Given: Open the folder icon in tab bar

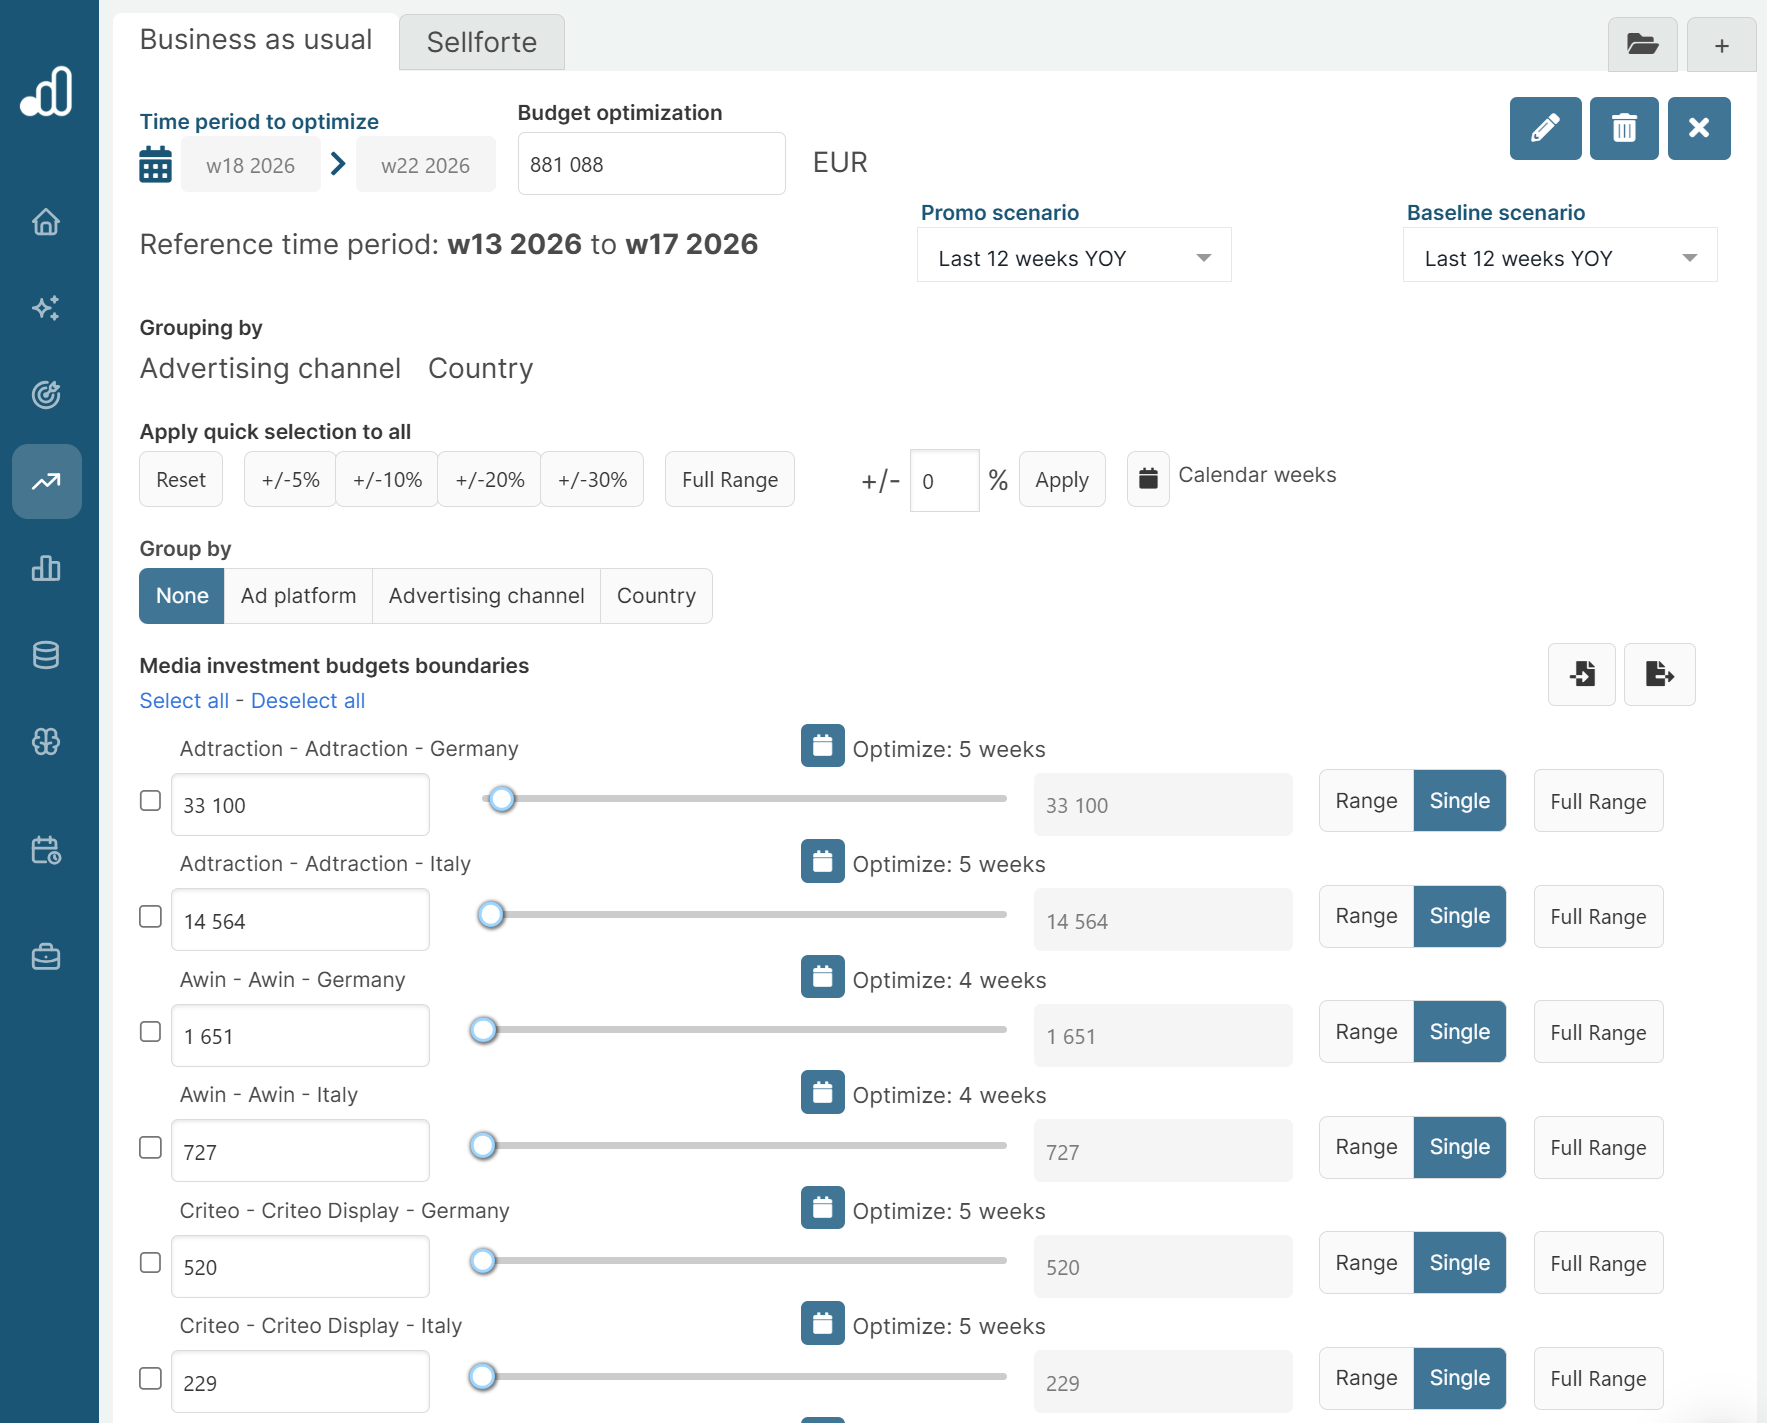Looking at the screenshot, I should click(1641, 45).
